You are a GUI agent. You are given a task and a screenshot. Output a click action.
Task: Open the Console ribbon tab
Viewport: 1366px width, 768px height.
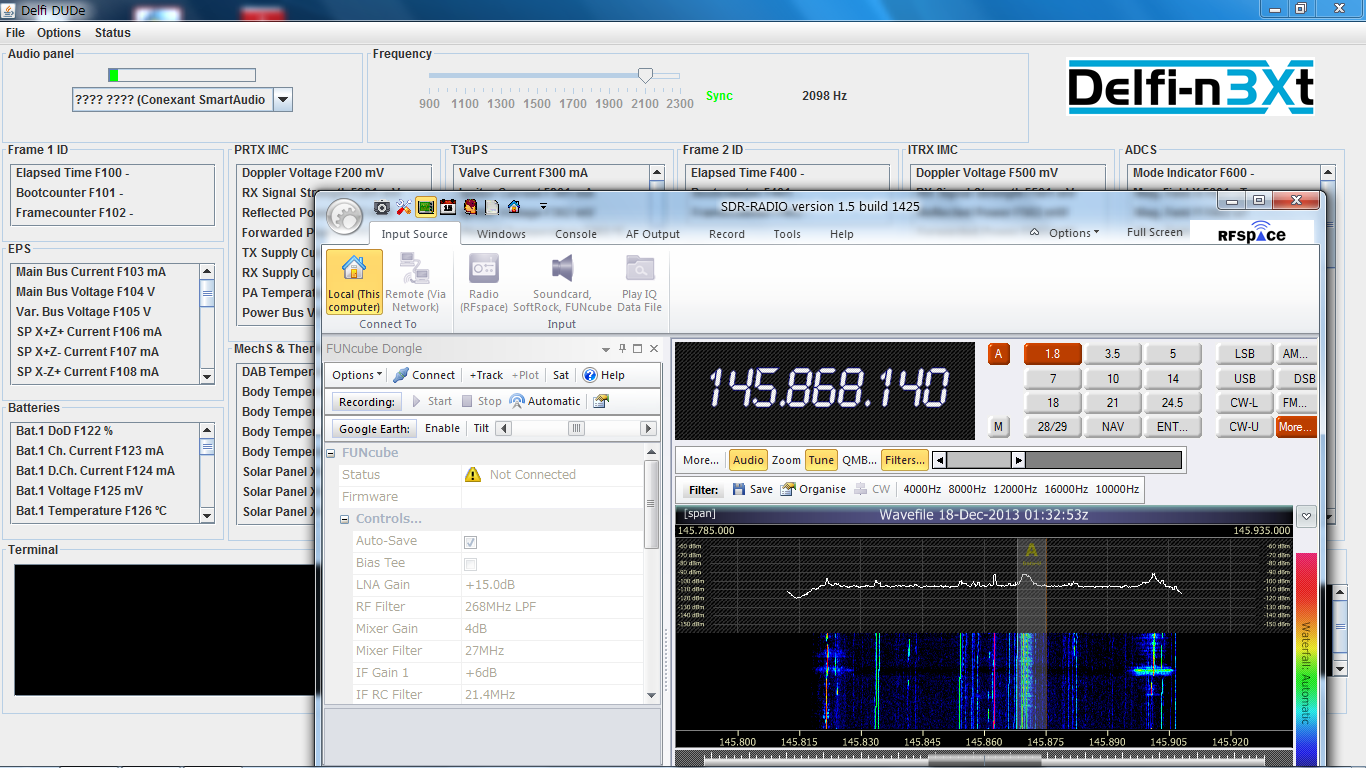pyautogui.click(x=576, y=234)
